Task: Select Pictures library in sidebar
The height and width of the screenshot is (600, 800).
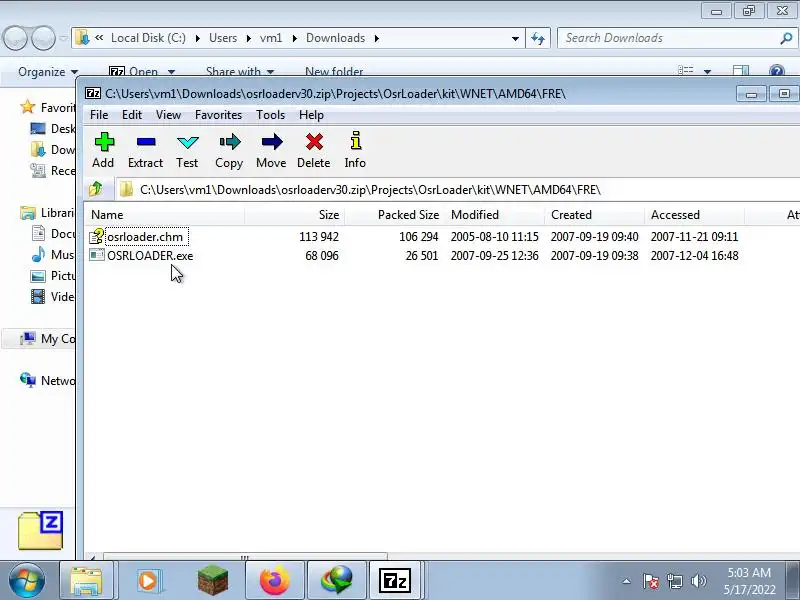Action: [53, 276]
